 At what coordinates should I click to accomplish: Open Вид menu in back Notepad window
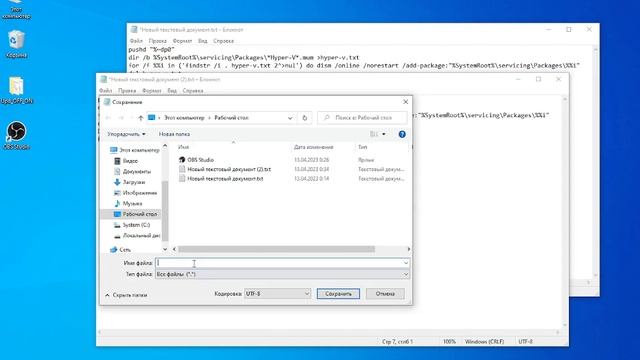coord(202,41)
